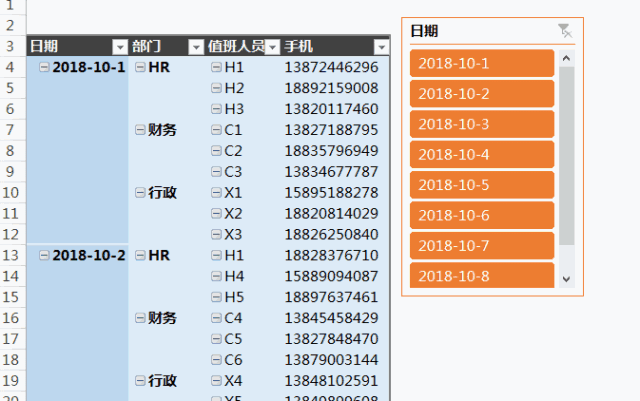The width and height of the screenshot is (640, 401).
Task: Collapse the C5 entry
Action: [216, 339]
